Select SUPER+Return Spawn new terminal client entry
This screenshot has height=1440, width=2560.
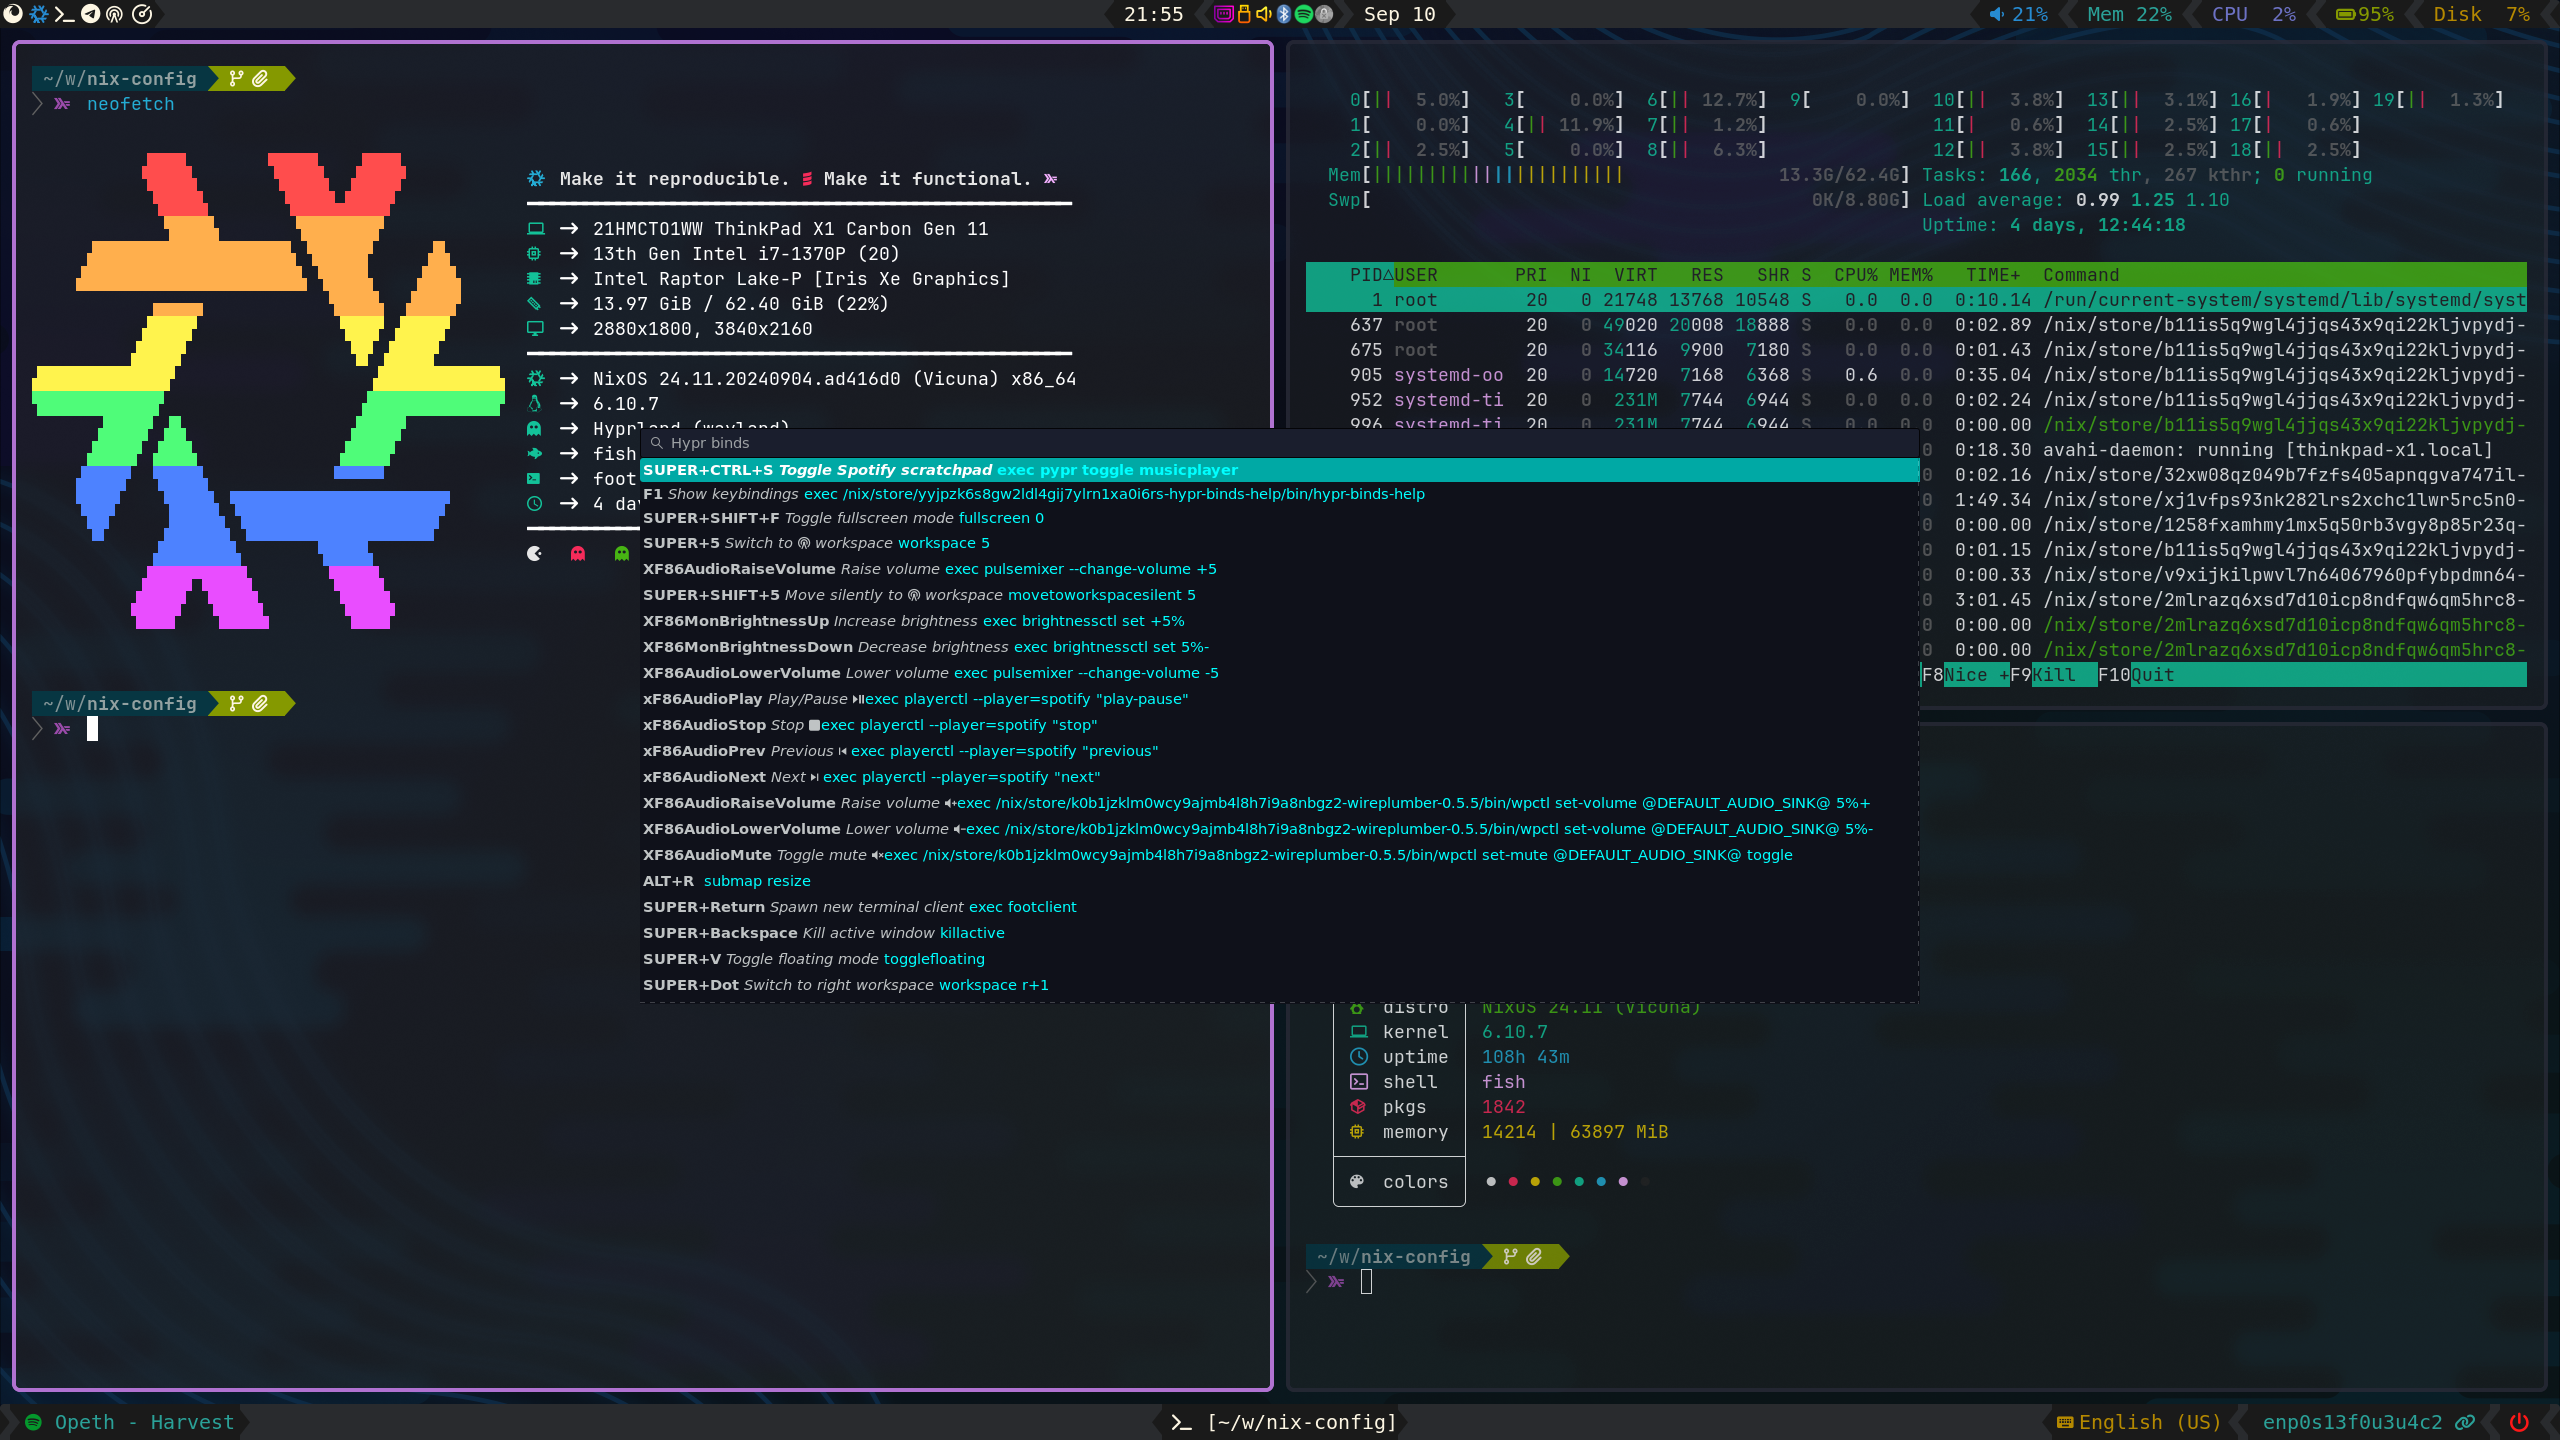coord(859,907)
